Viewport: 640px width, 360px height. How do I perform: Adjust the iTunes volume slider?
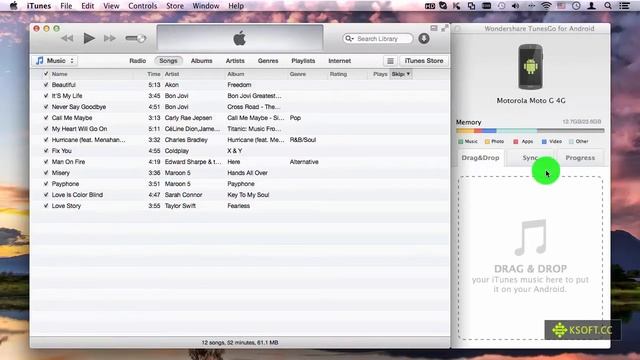(x=136, y=38)
